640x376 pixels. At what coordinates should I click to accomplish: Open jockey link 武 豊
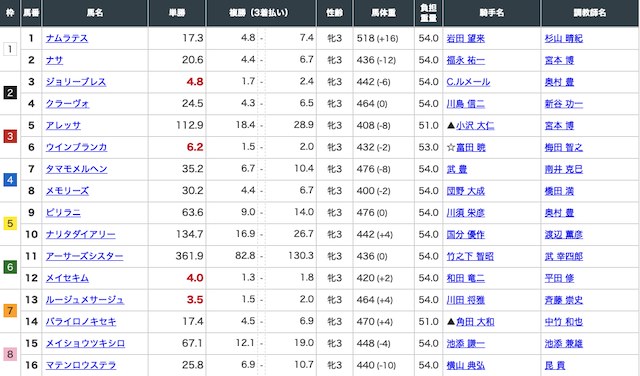(456, 169)
